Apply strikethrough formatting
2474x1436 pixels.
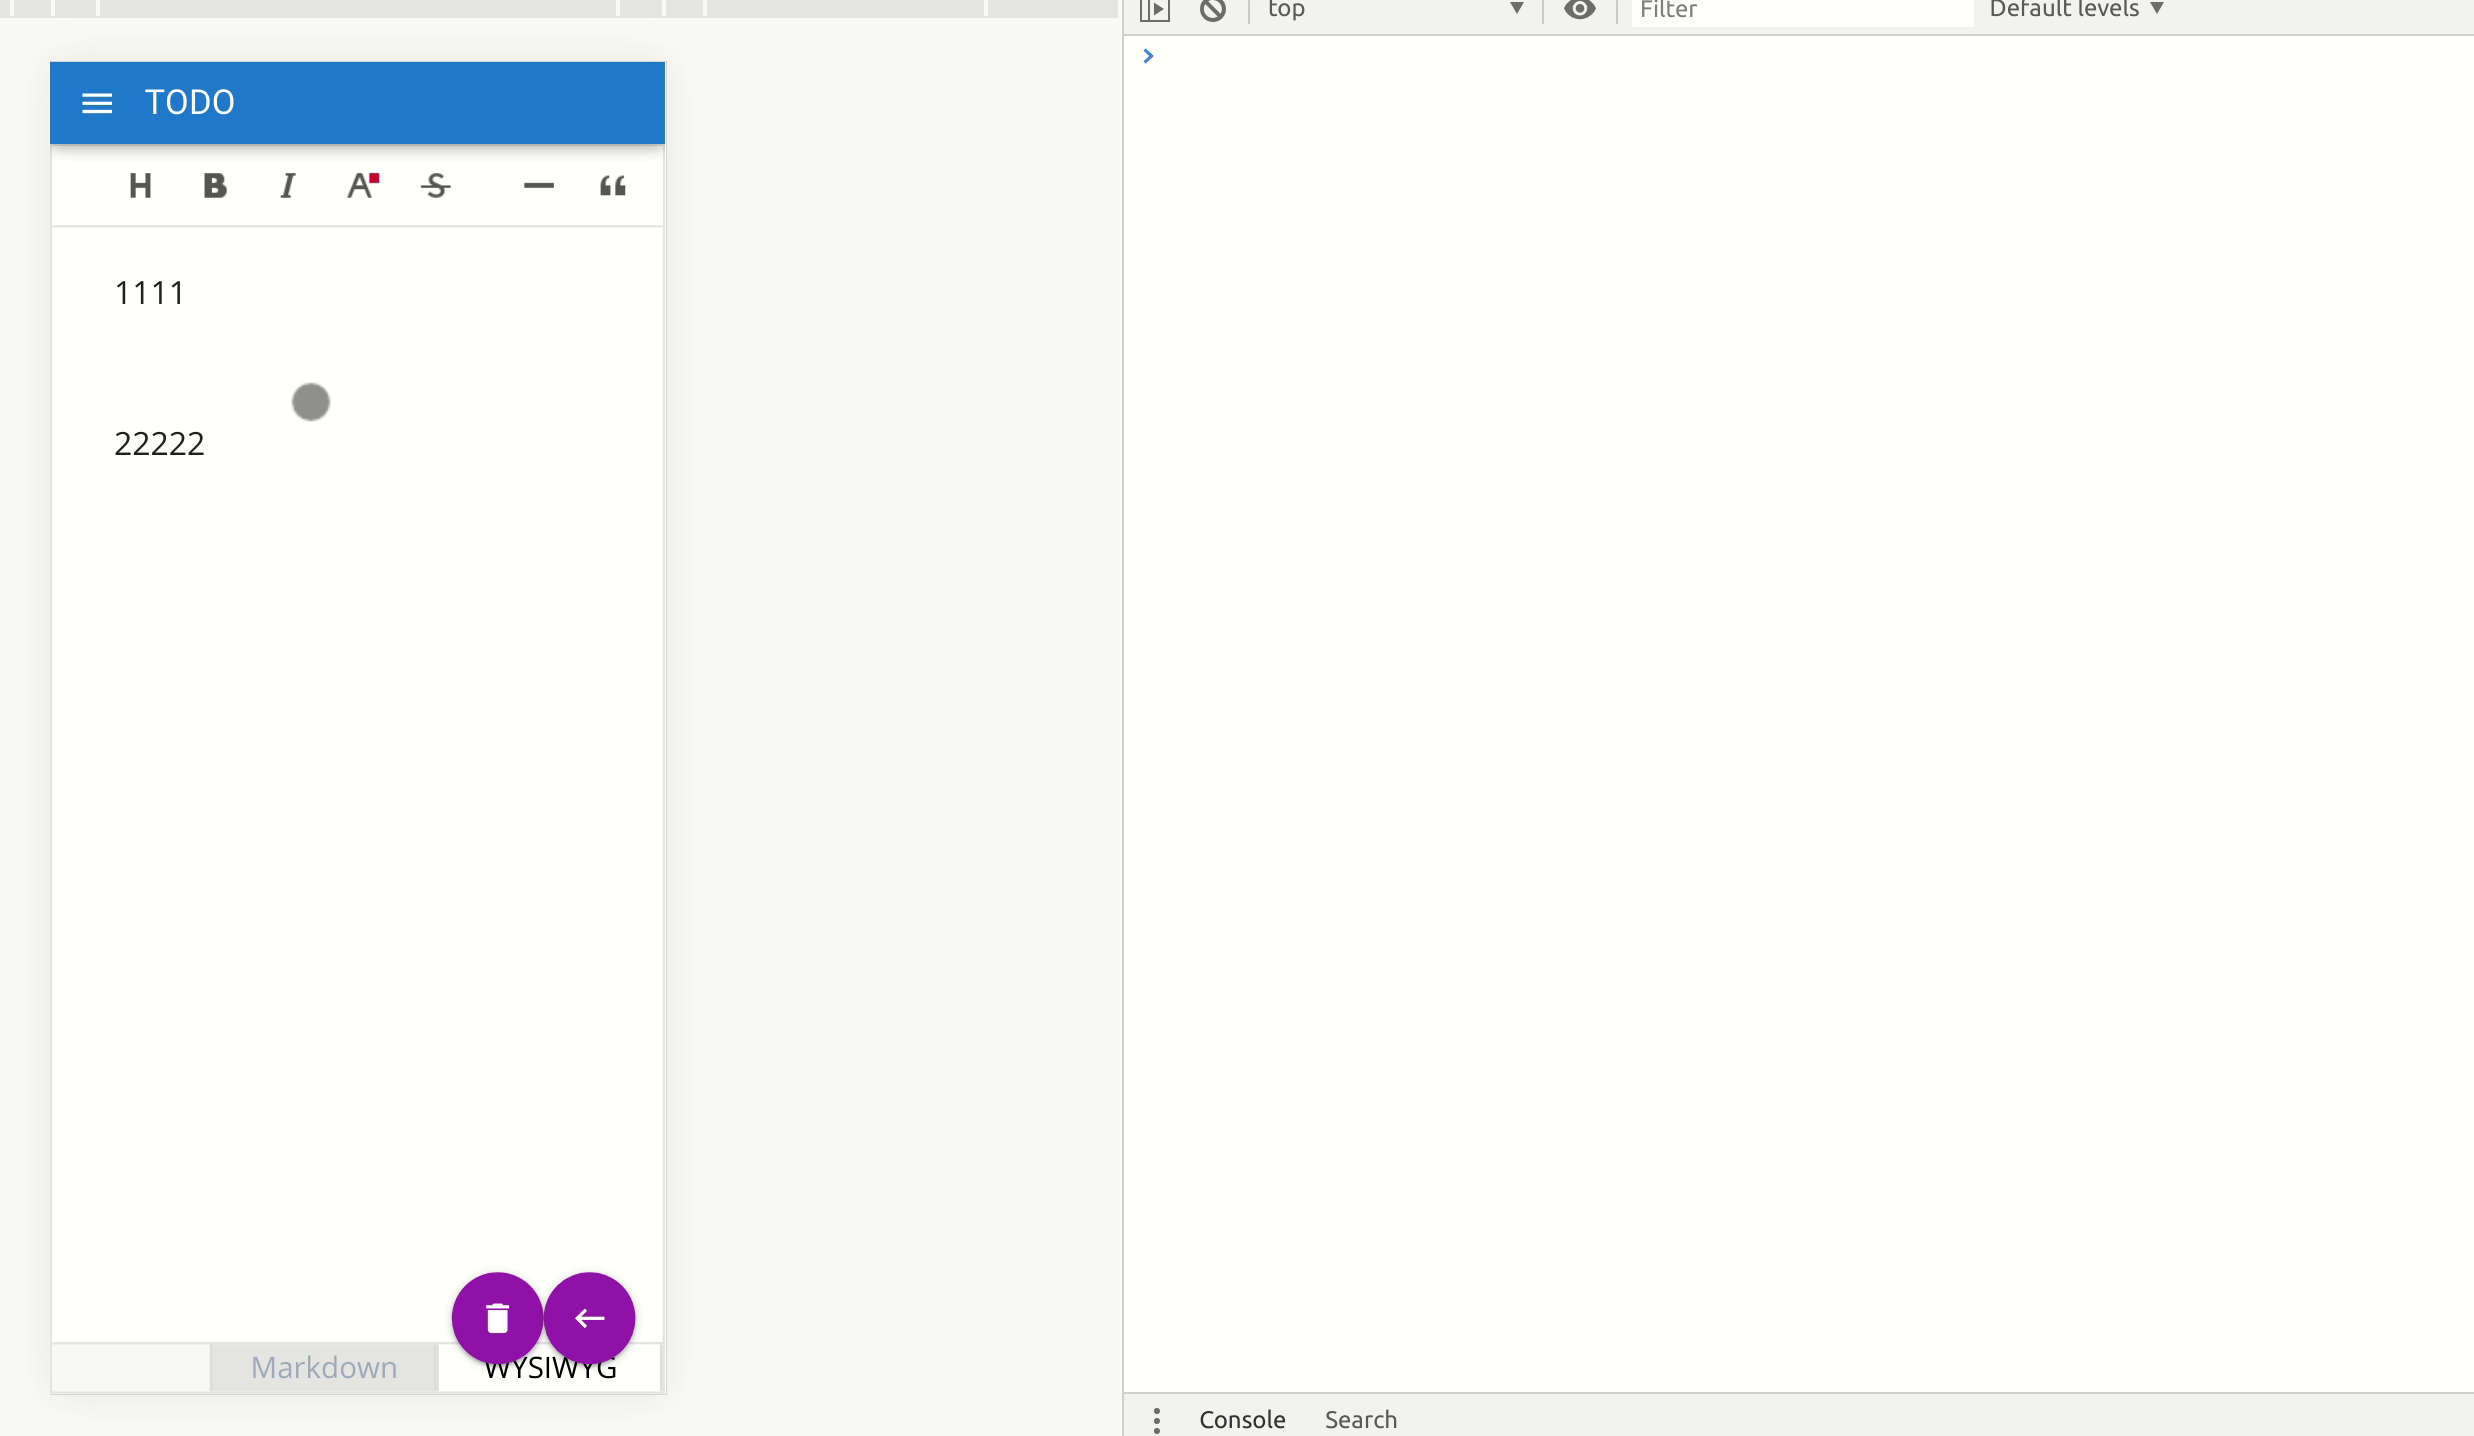coord(436,186)
